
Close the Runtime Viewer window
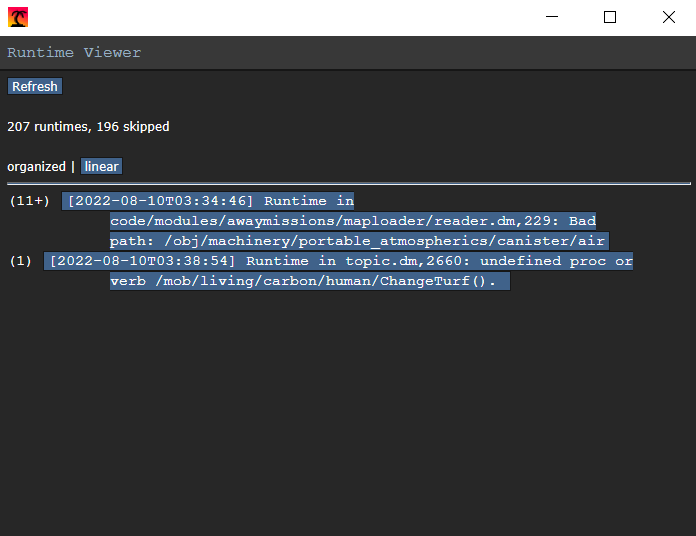click(668, 17)
